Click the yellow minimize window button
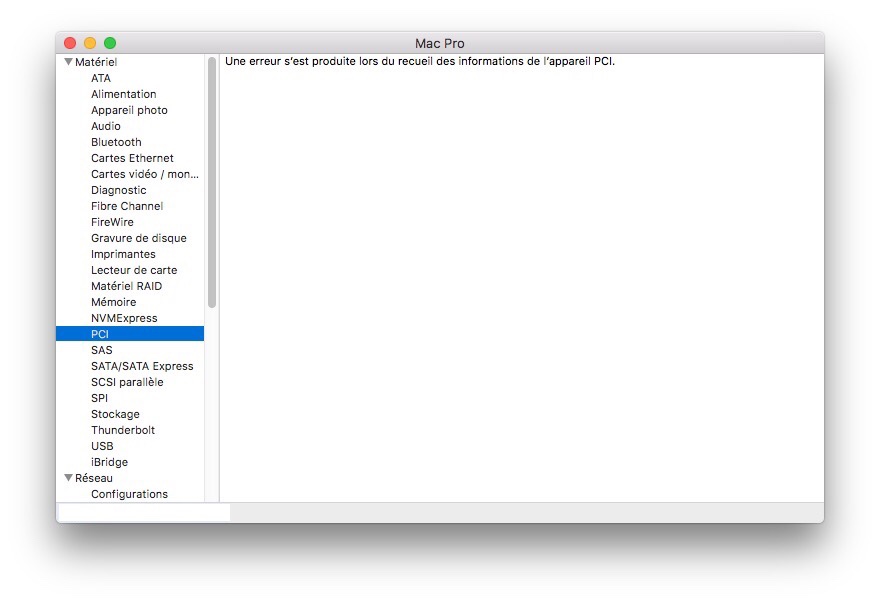 90,43
